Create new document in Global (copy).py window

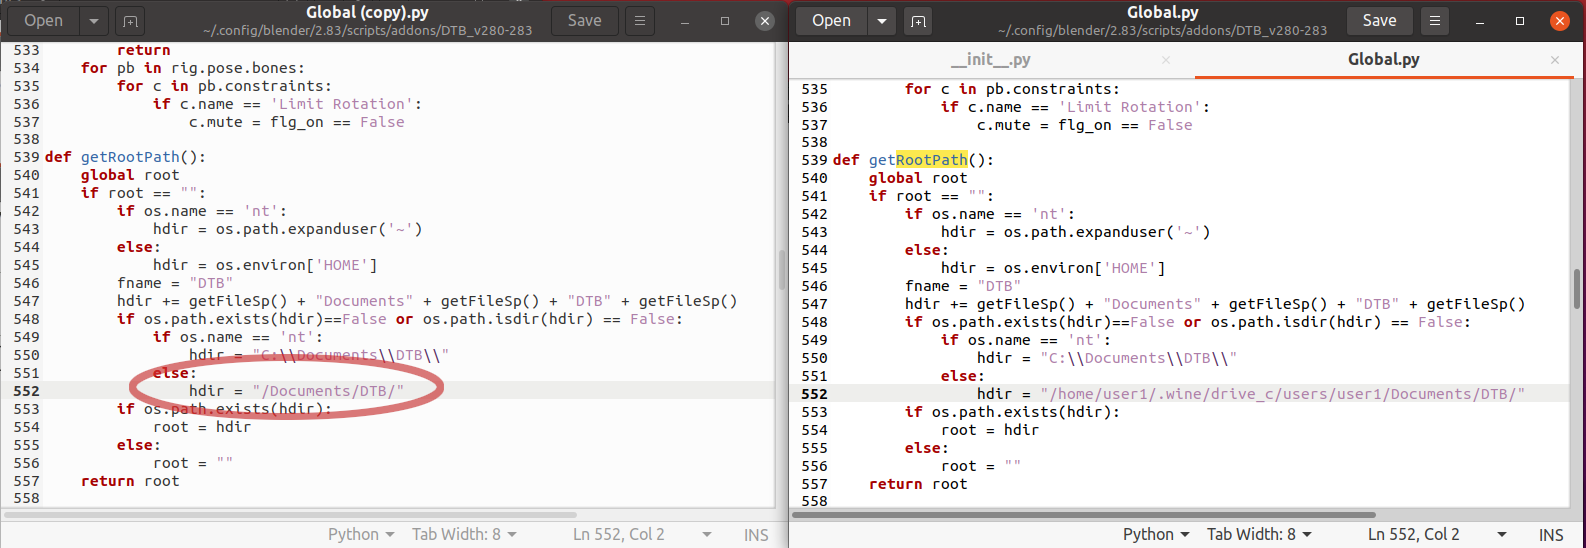pyautogui.click(x=130, y=20)
